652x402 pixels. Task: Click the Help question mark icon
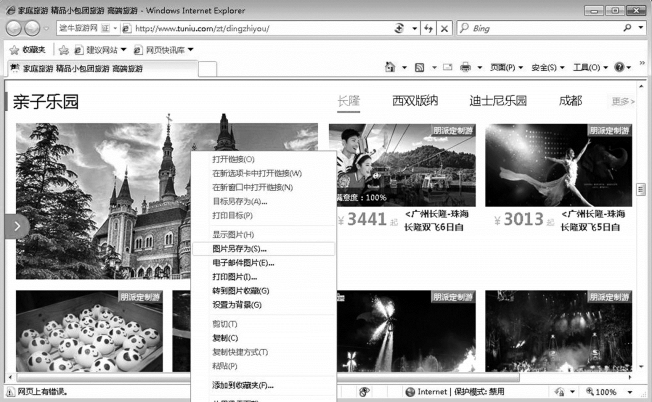coord(619,67)
